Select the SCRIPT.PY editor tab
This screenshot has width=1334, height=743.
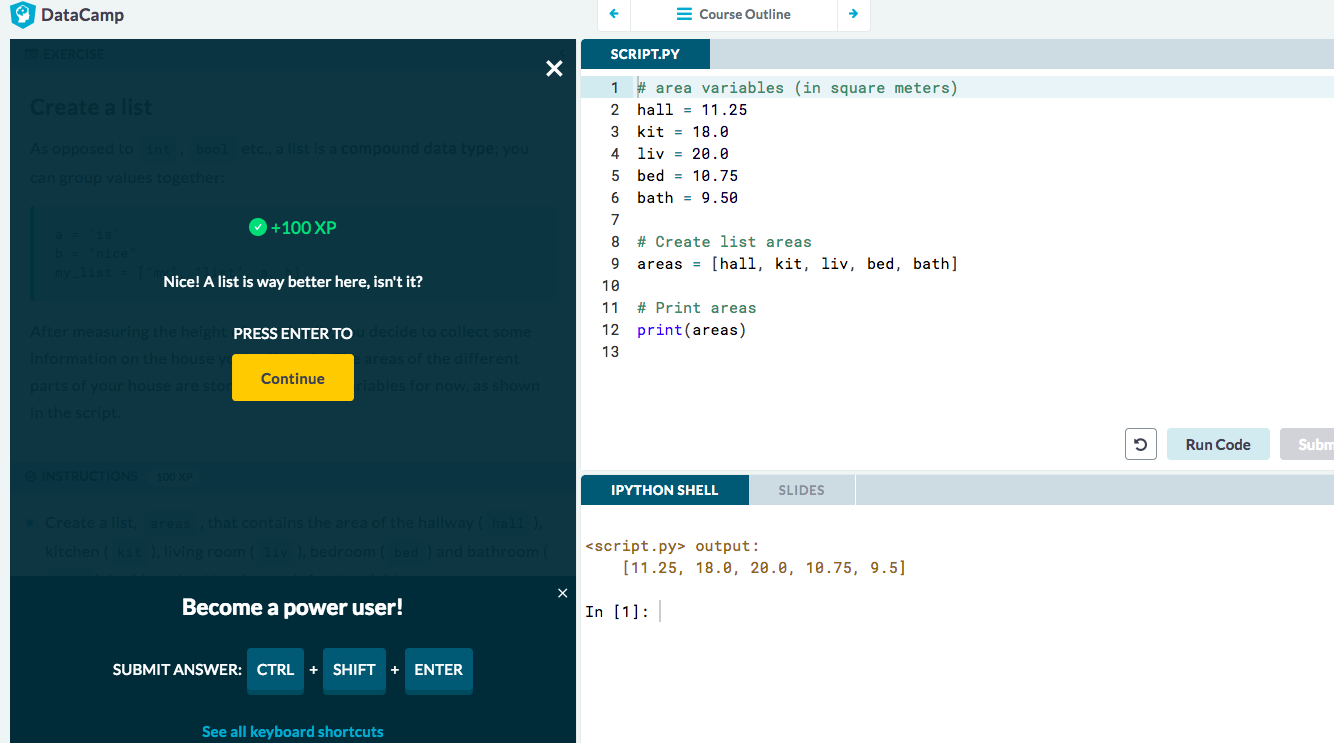point(645,54)
